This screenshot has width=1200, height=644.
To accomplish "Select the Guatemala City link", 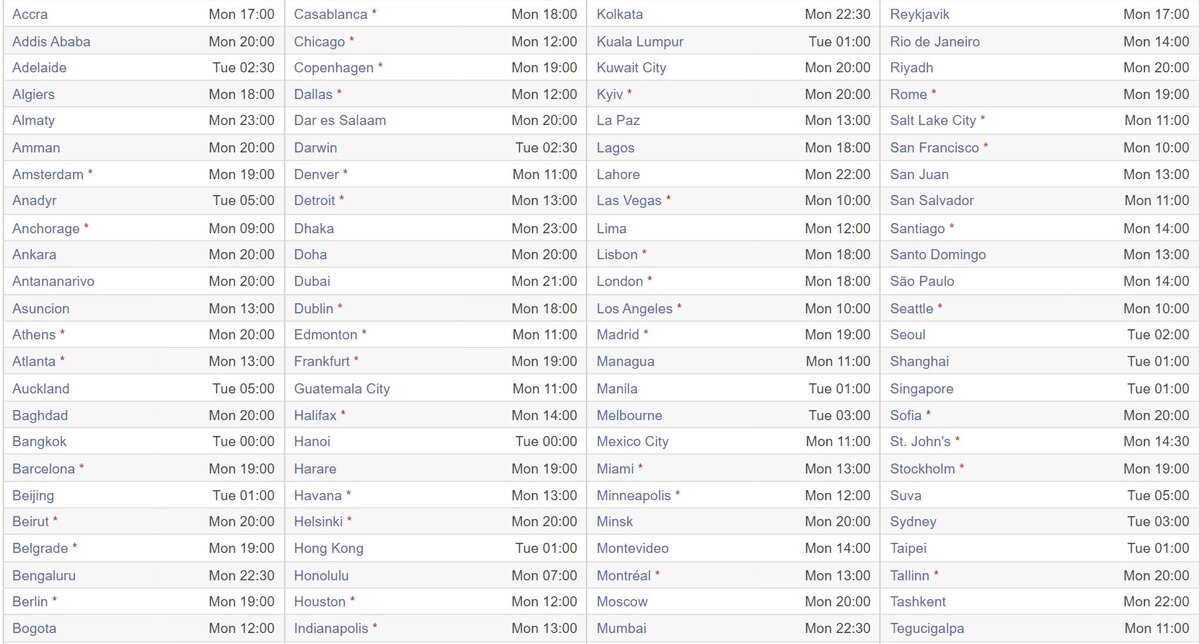I will point(342,388).
